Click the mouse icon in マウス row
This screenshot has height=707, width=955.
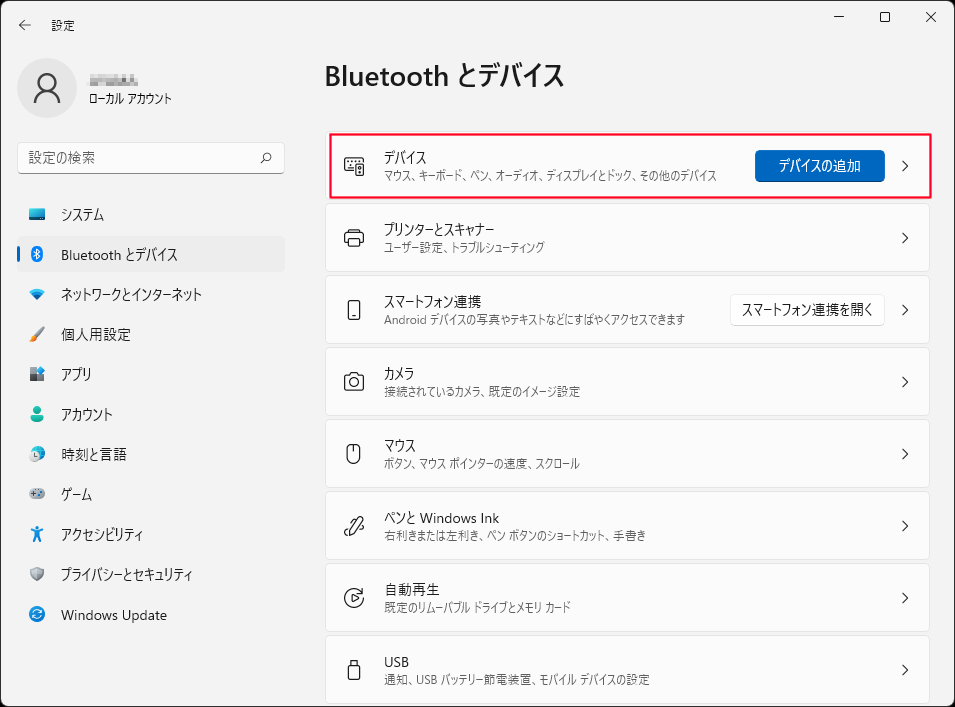(354, 454)
